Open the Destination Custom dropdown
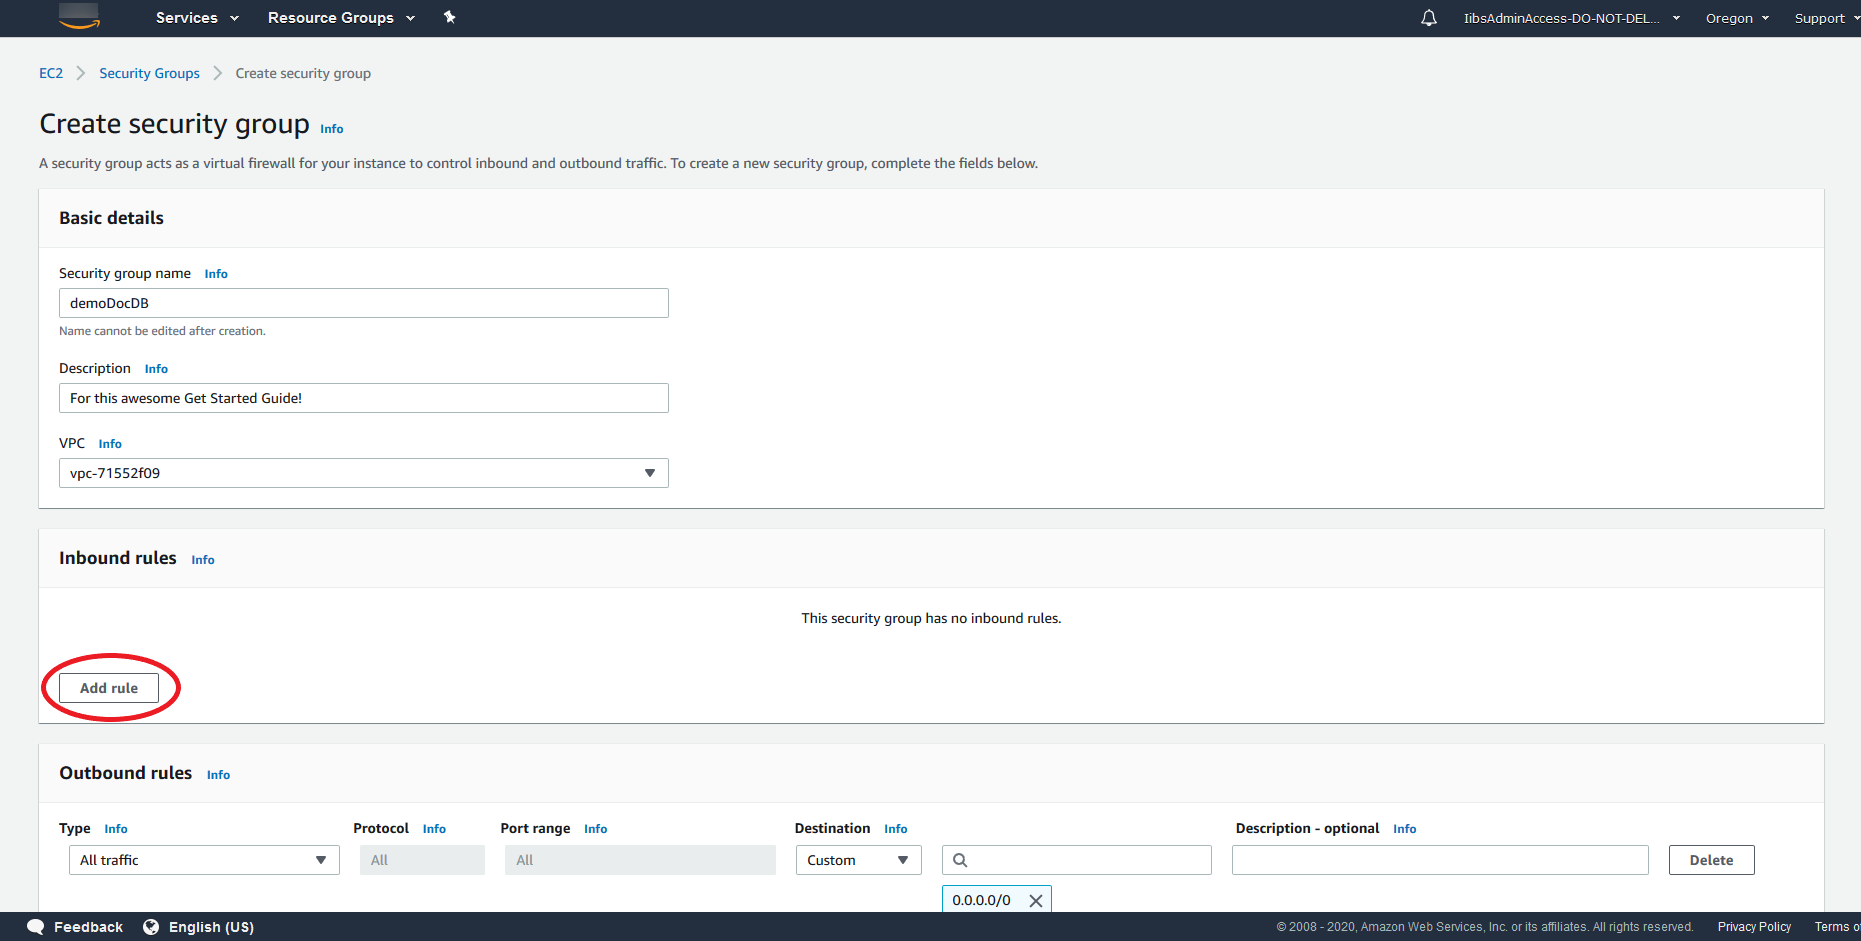Image resolution: width=1861 pixels, height=941 pixels. [857, 860]
